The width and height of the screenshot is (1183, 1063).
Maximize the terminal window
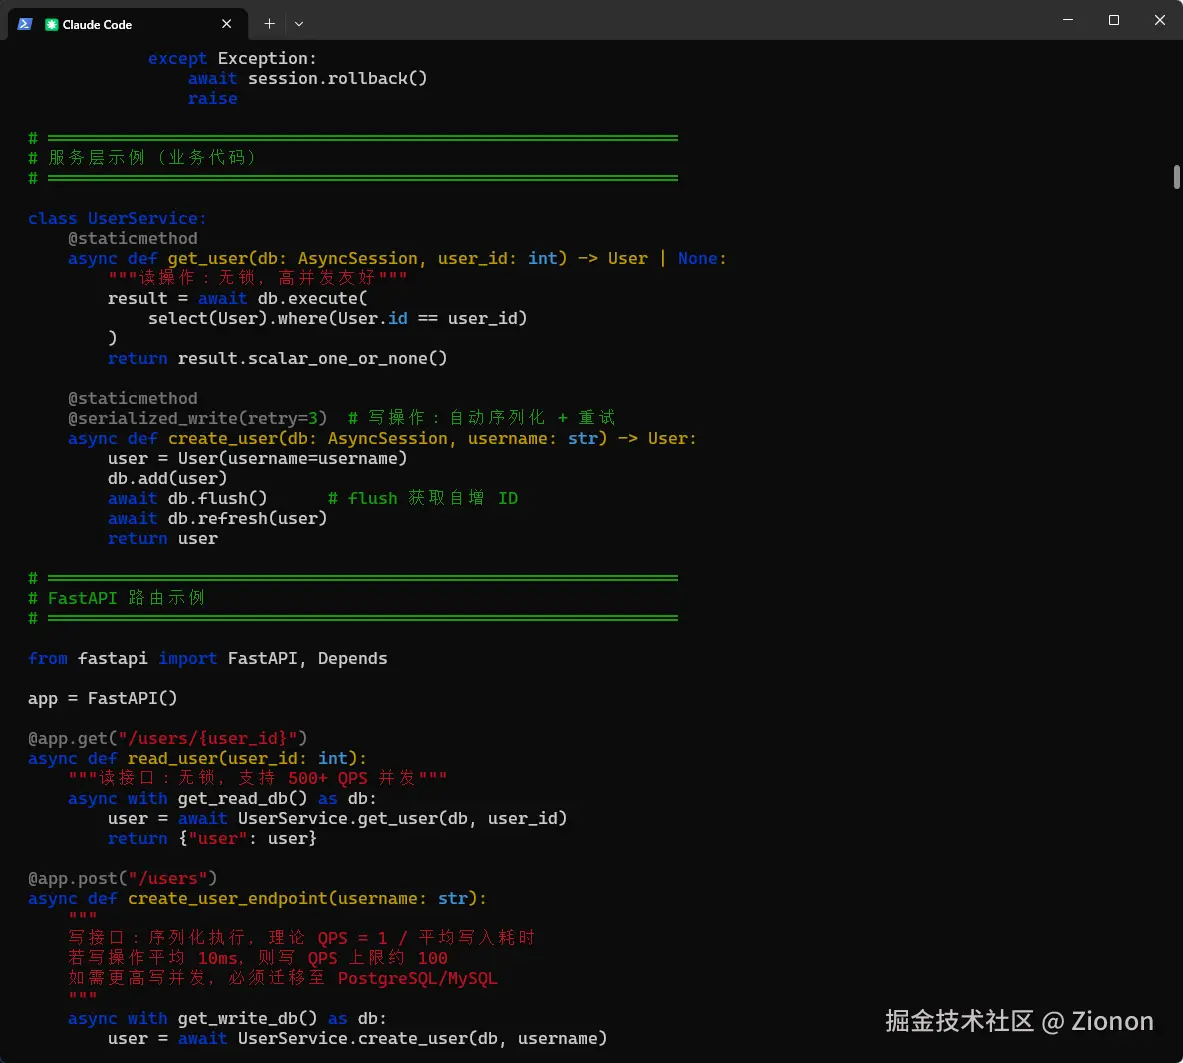click(x=1114, y=20)
